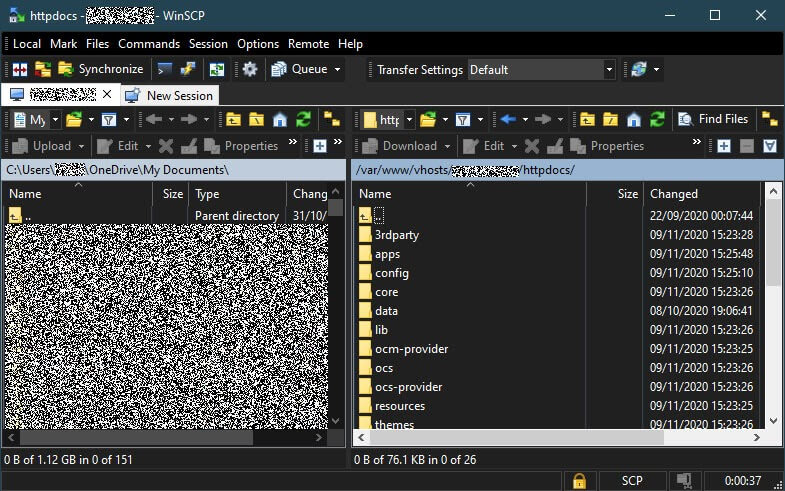
Task: Sort local panel by Size column
Action: [170, 194]
